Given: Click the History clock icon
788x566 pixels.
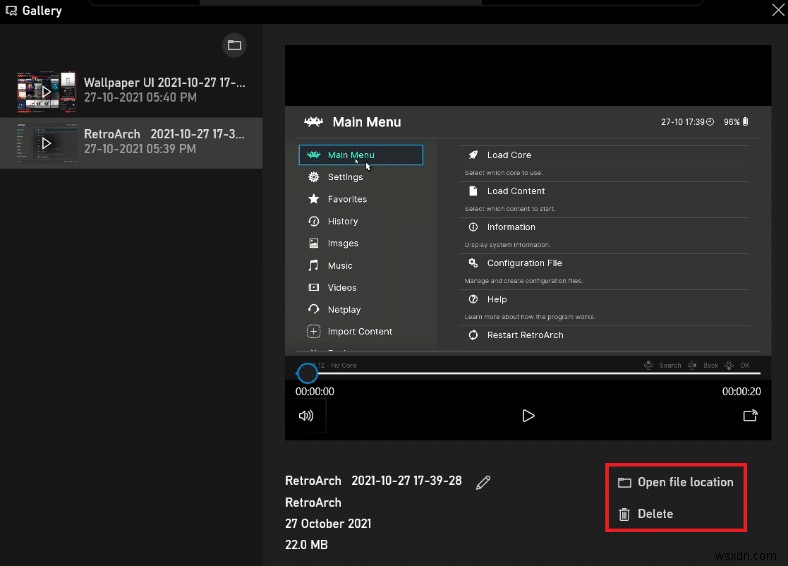Looking at the screenshot, I should tap(314, 221).
